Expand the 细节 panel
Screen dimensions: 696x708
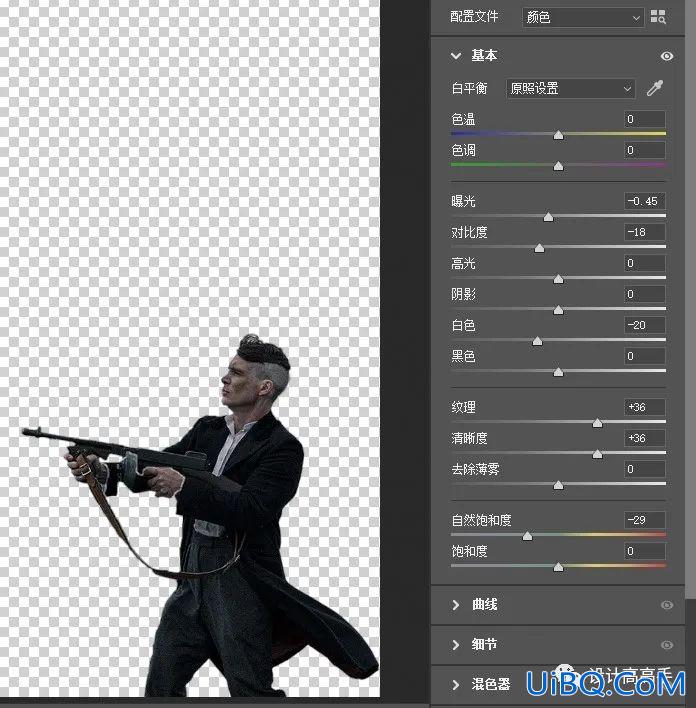coord(456,645)
